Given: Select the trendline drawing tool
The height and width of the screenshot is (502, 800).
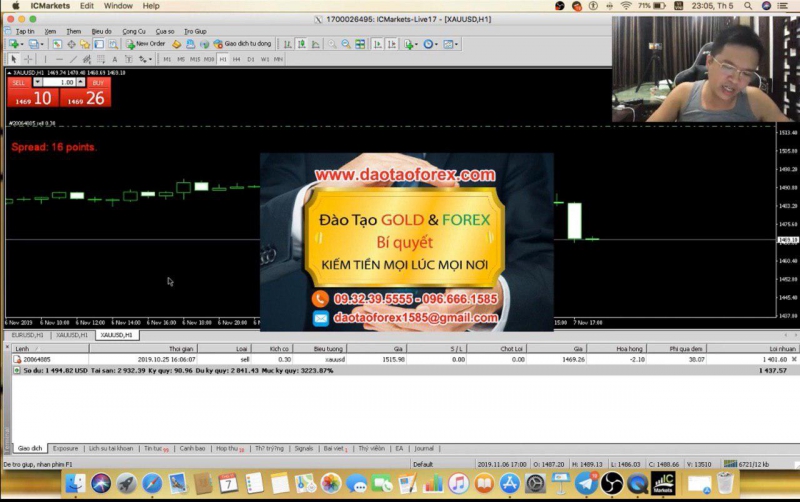Looking at the screenshot, I should (x=73, y=59).
